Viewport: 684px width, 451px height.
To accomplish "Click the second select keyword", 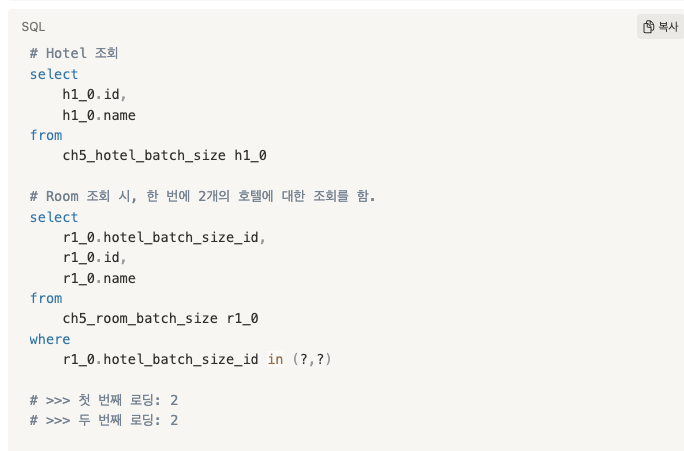I will point(54,217).
